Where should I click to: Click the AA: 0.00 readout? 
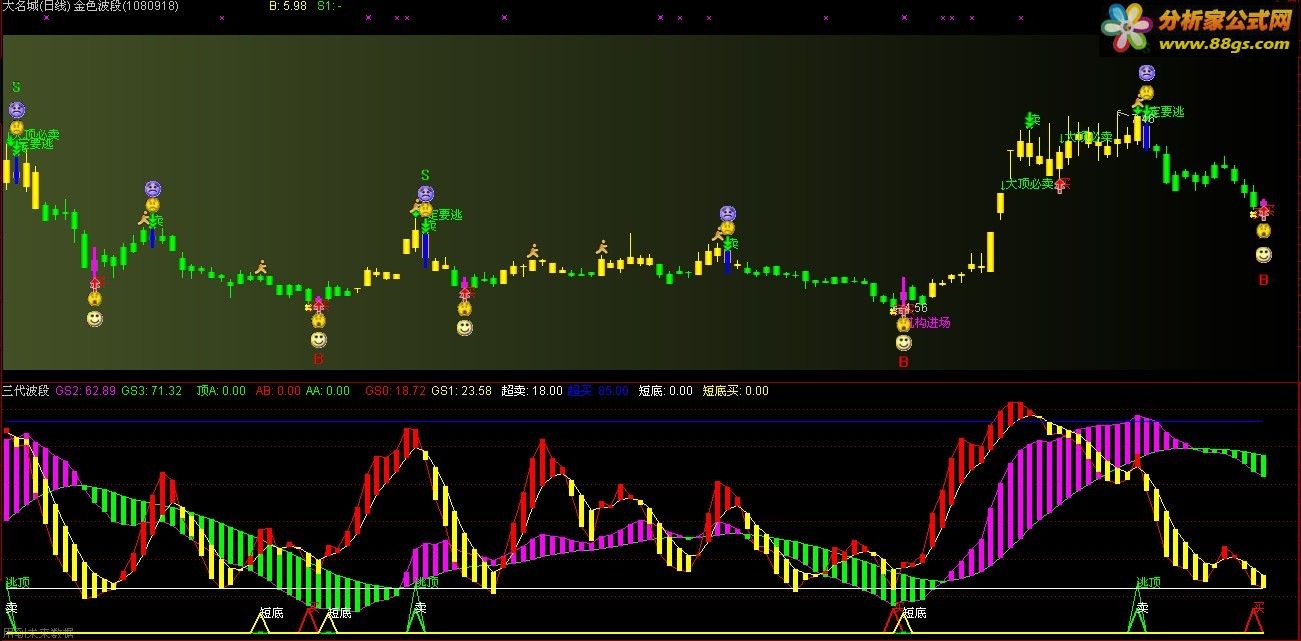pyautogui.click(x=328, y=391)
